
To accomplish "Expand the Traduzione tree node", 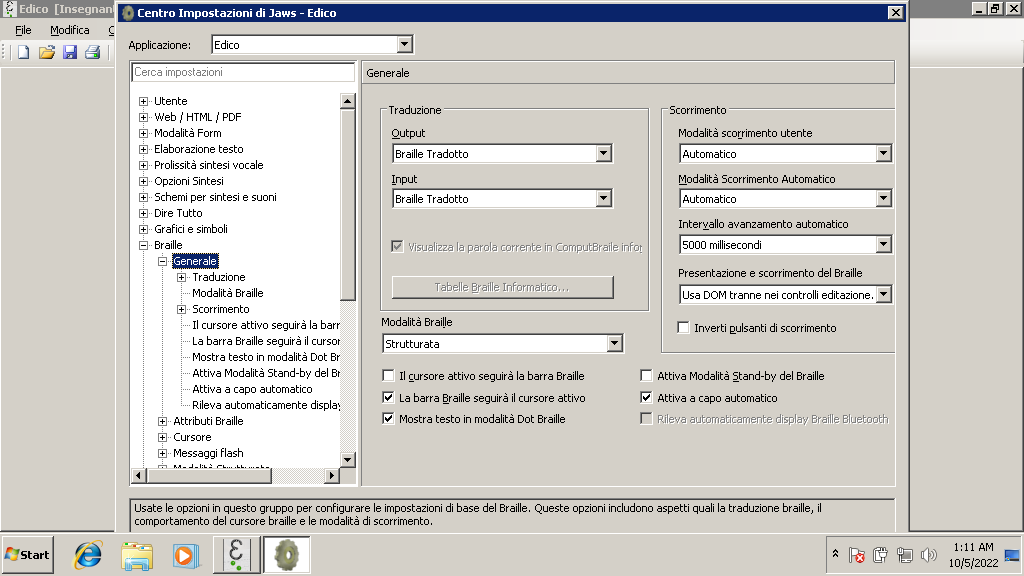I will (x=182, y=278).
